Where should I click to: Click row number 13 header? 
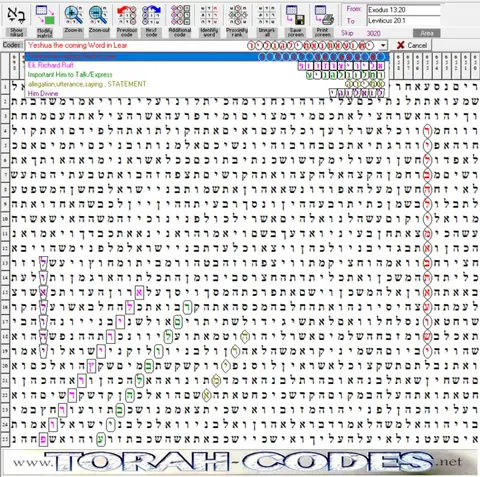[5, 263]
